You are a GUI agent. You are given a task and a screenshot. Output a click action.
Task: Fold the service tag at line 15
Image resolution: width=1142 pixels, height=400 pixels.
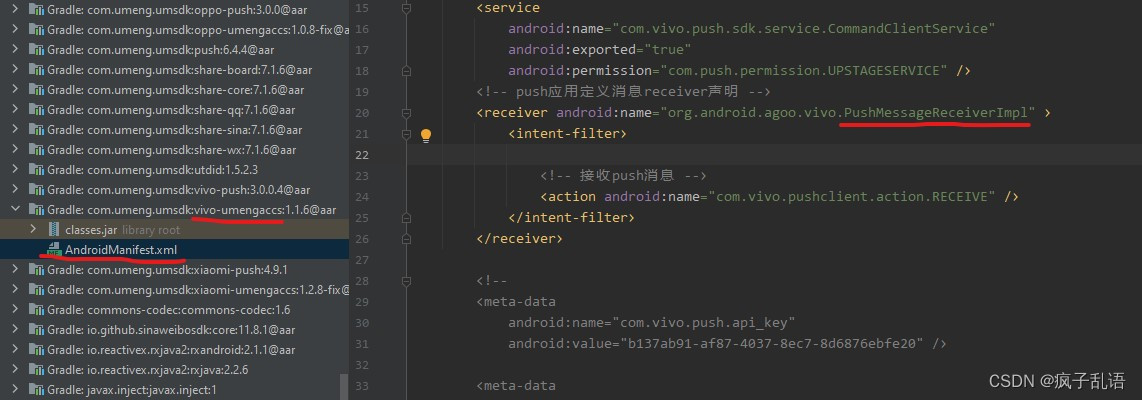406,8
